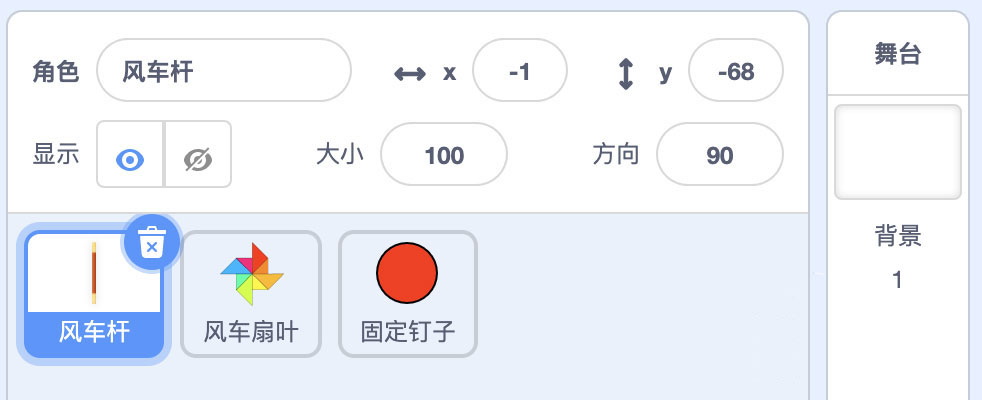Click the x position input field
Screen dimensions: 982x400
pos(519,71)
